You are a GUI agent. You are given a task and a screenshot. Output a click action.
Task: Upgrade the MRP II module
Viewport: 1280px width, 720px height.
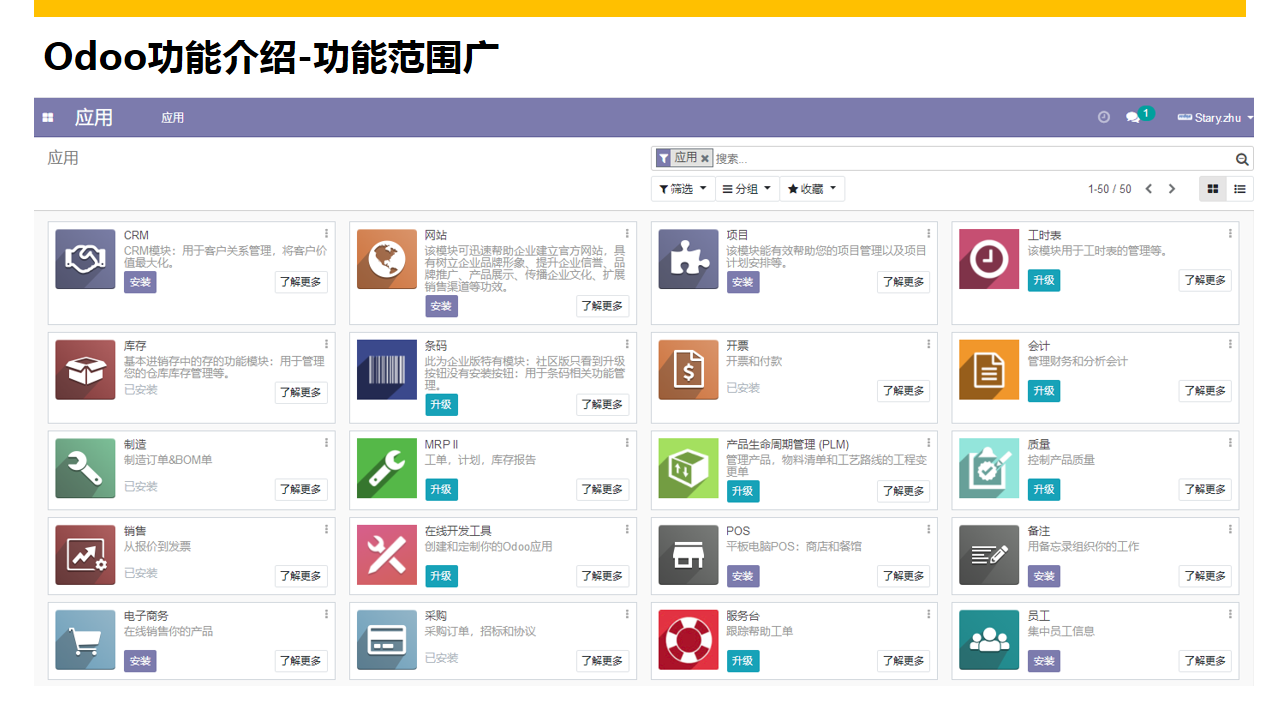(x=441, y=489)
